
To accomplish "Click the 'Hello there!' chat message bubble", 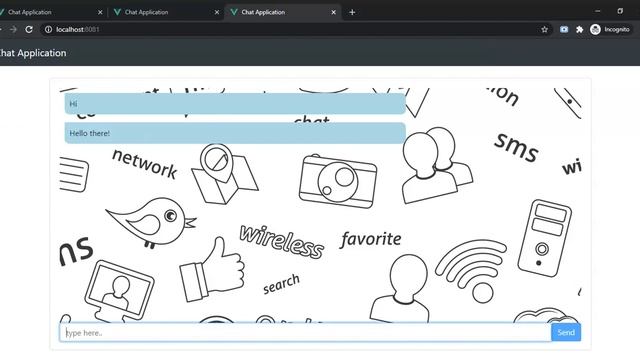I will [x=235, y=133].
